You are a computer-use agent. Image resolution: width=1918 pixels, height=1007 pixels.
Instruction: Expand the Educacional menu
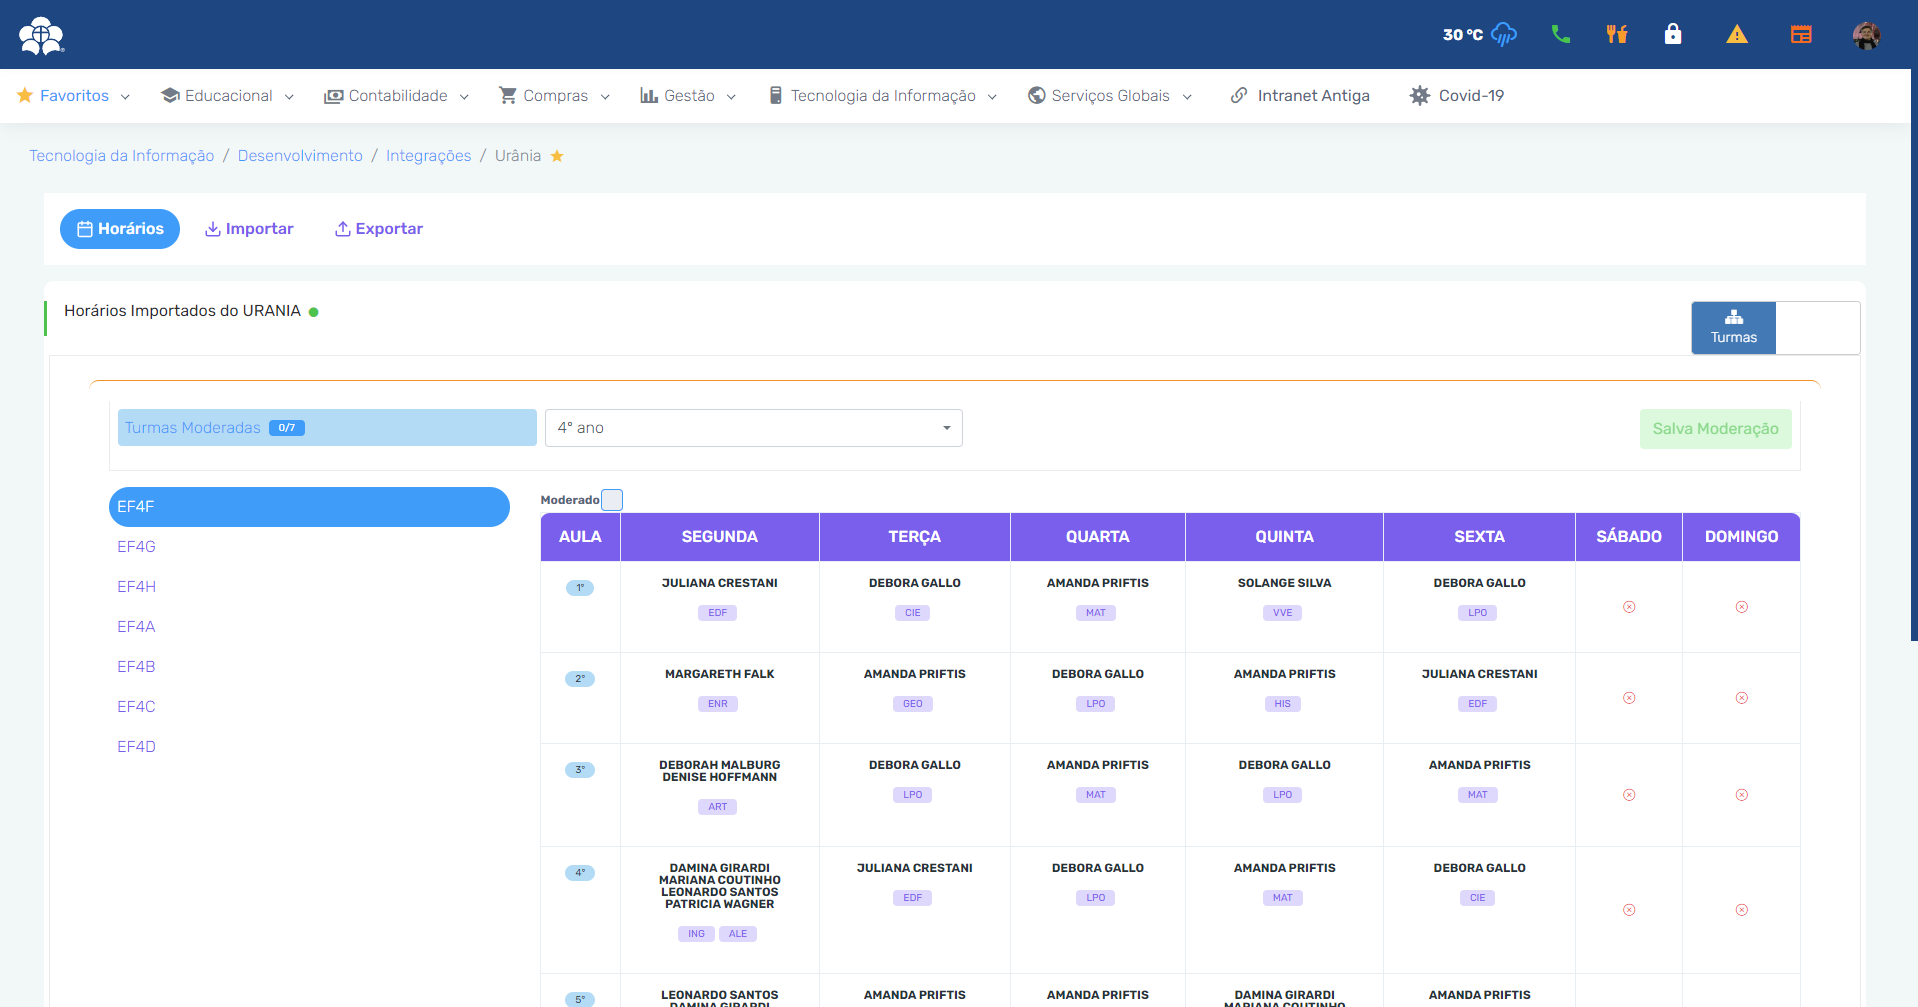point(227,96)
